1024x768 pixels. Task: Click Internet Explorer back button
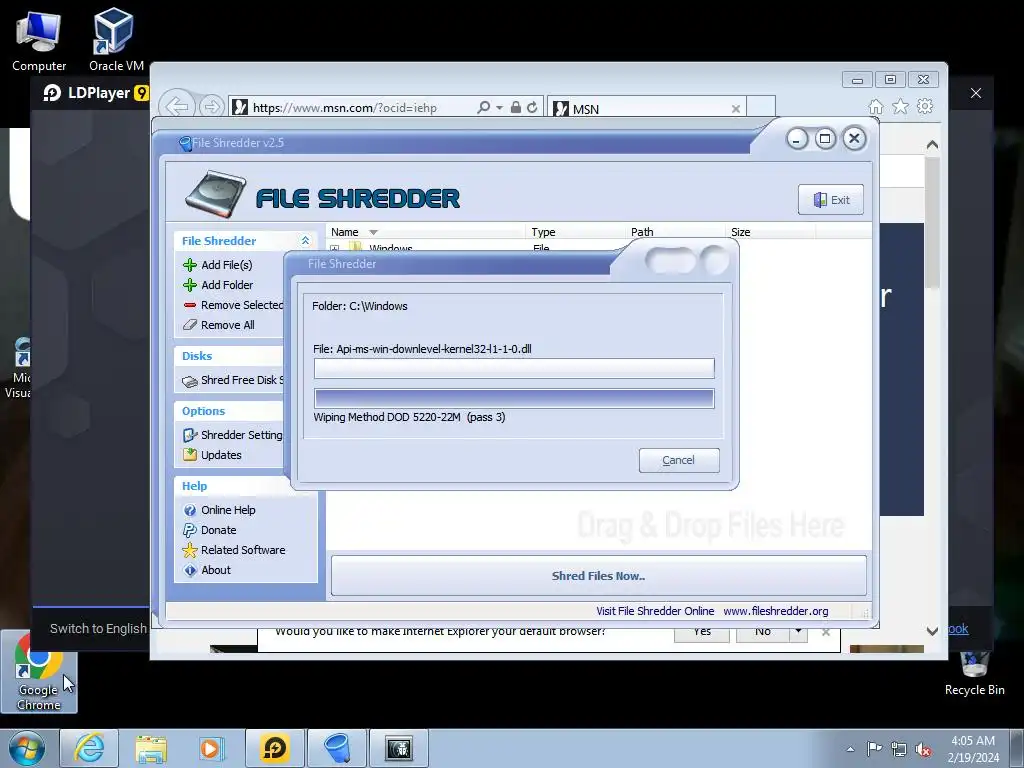click(177, 106)
